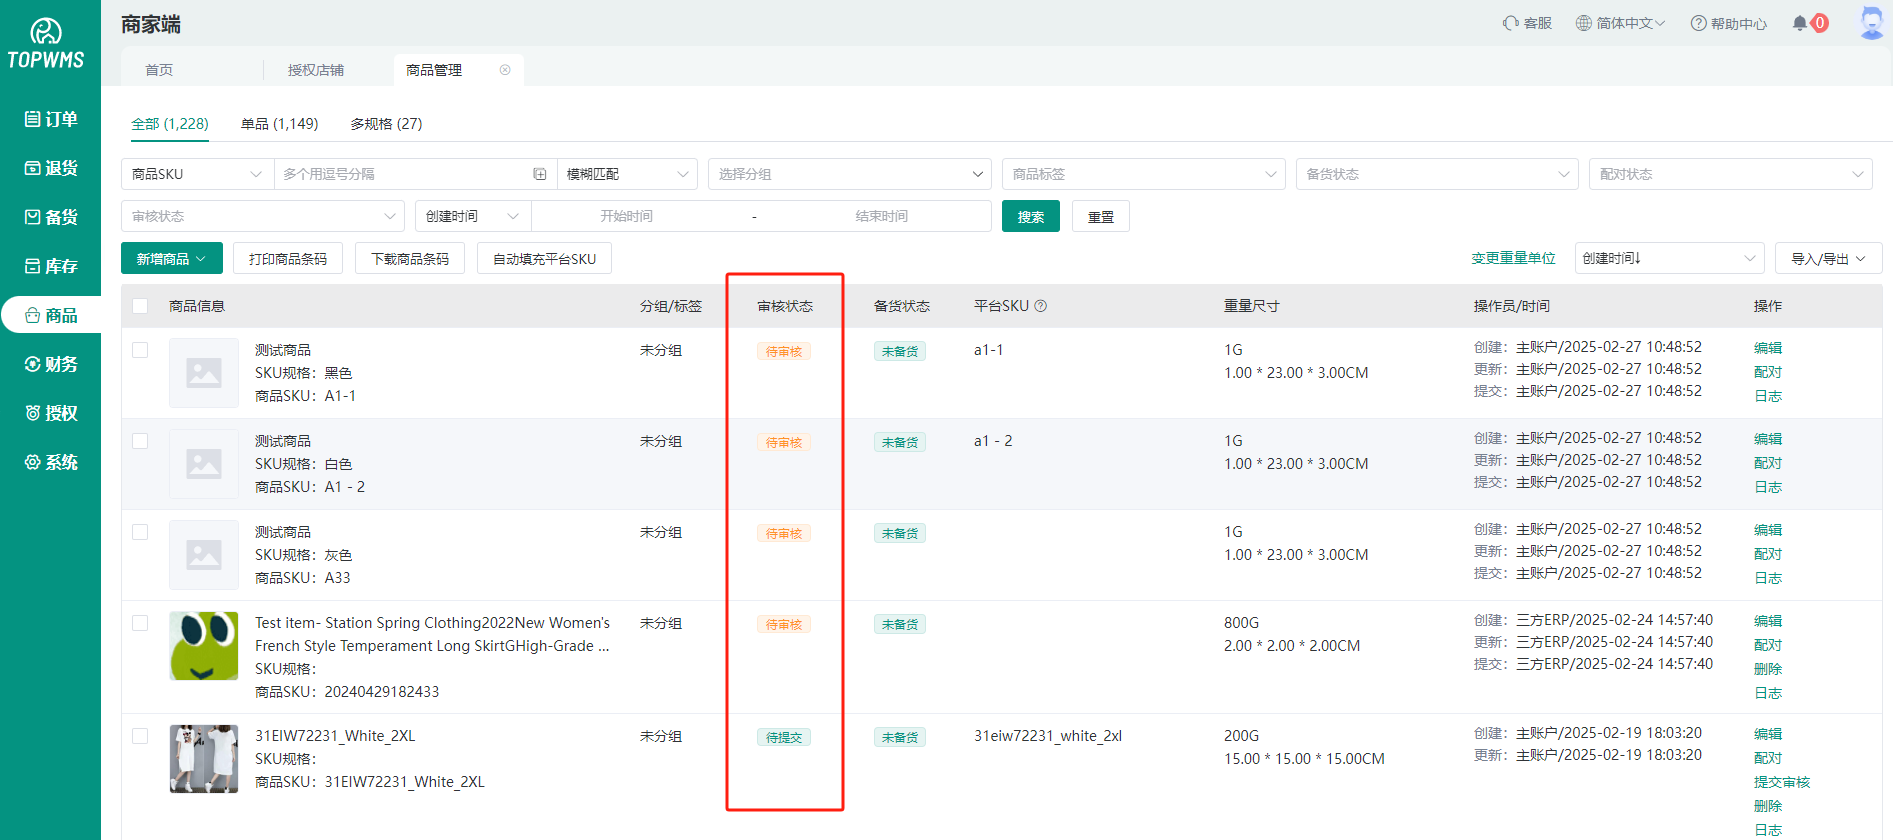Click the green 搜索 button
Viewport: 1893px width, 840px height.
tap(1030, 217)
